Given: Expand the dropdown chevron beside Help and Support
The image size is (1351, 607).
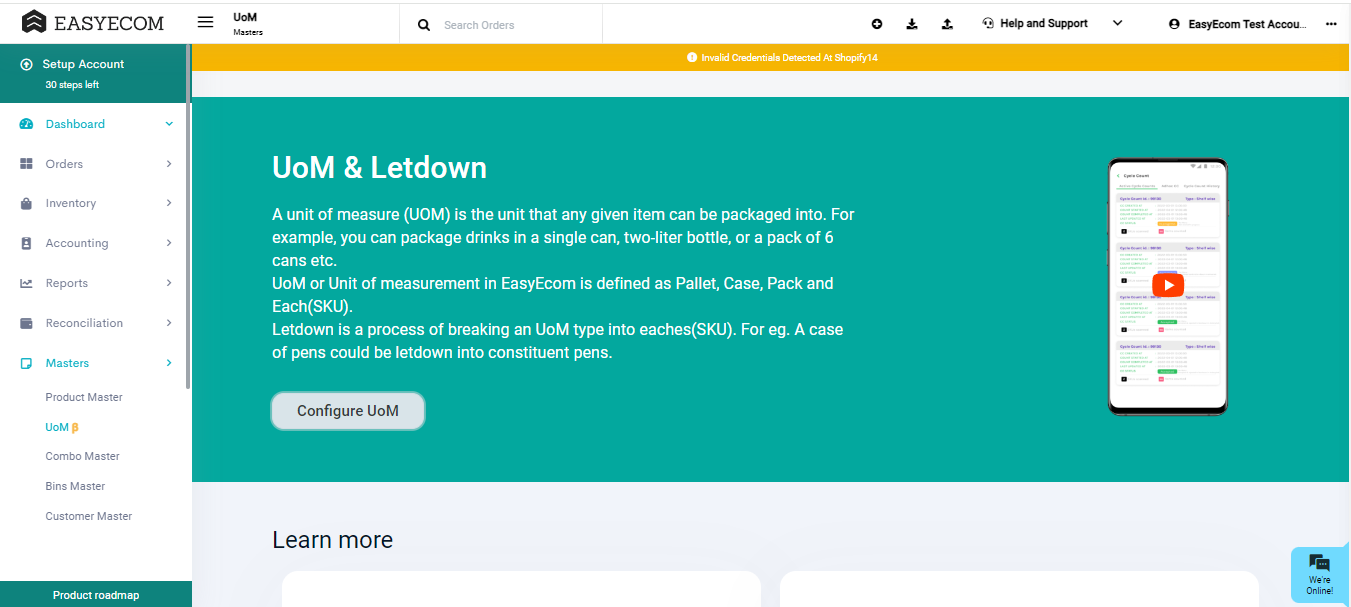Looking at the screenshot, I should coord(1118,23).
